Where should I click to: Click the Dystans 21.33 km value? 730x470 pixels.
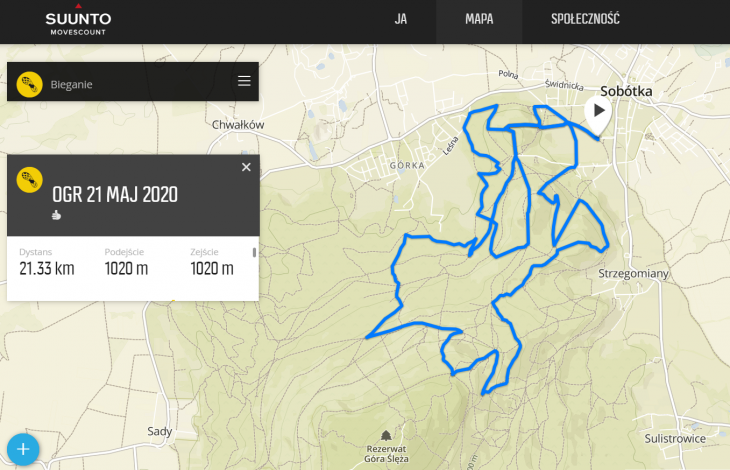(x=47, y=269)
